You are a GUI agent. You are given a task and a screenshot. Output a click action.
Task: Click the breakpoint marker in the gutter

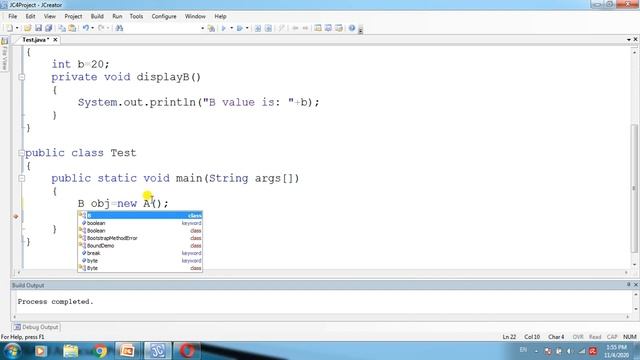tap(16, 216)
